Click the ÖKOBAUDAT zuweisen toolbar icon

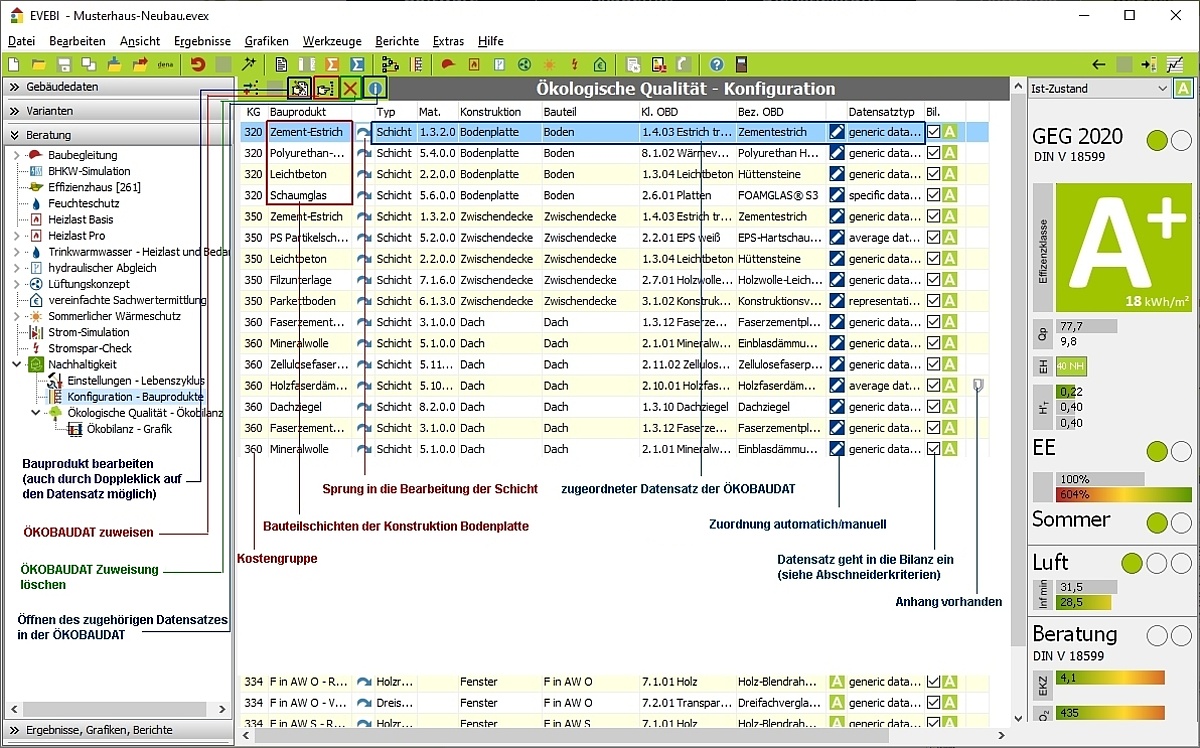pyautogui.click(x=325, y=89)
